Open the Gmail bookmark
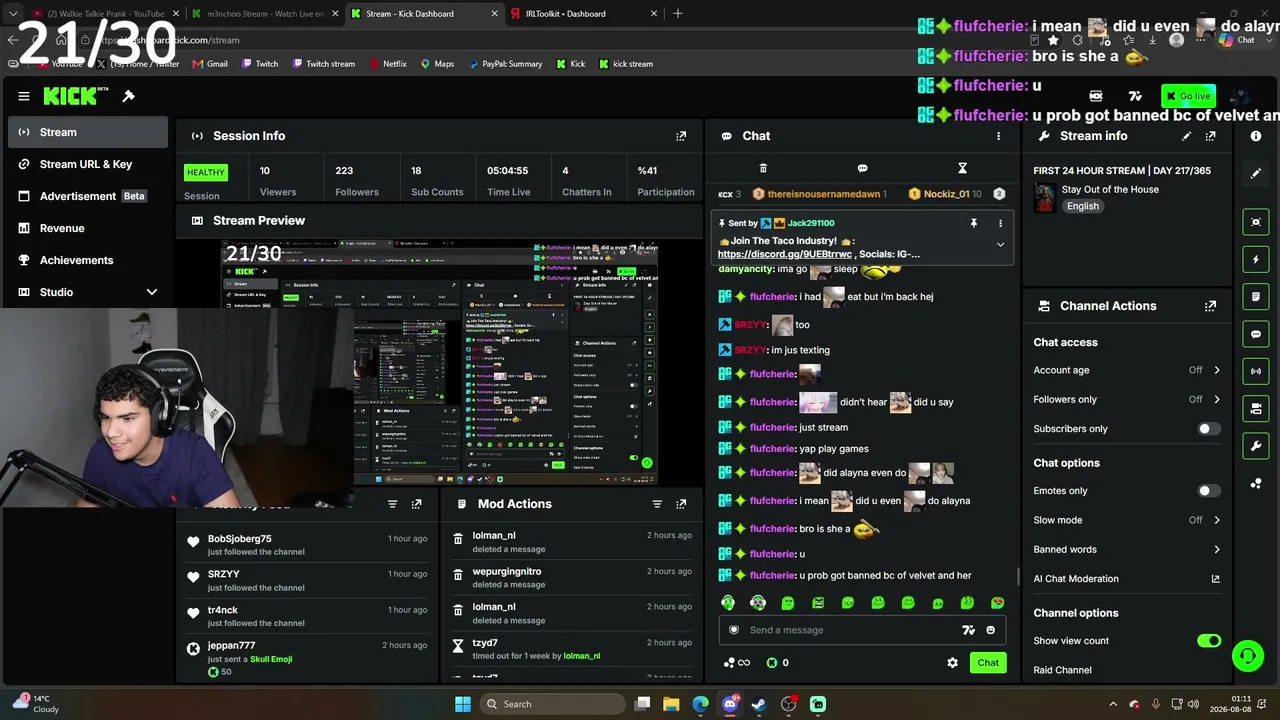Image resolution: width=1280 pixels, height=720 pixels. click(210, 64)
